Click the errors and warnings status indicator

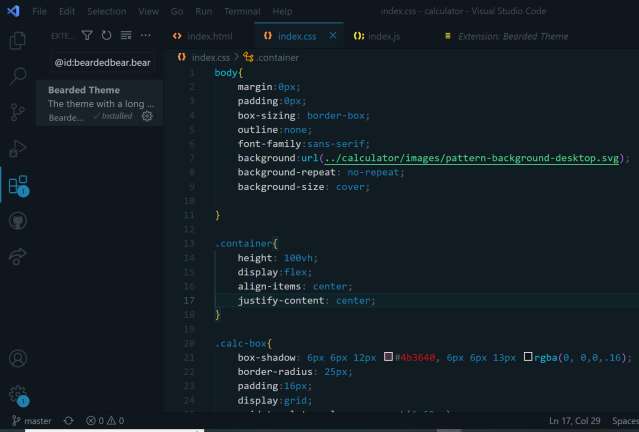(105, 421)
